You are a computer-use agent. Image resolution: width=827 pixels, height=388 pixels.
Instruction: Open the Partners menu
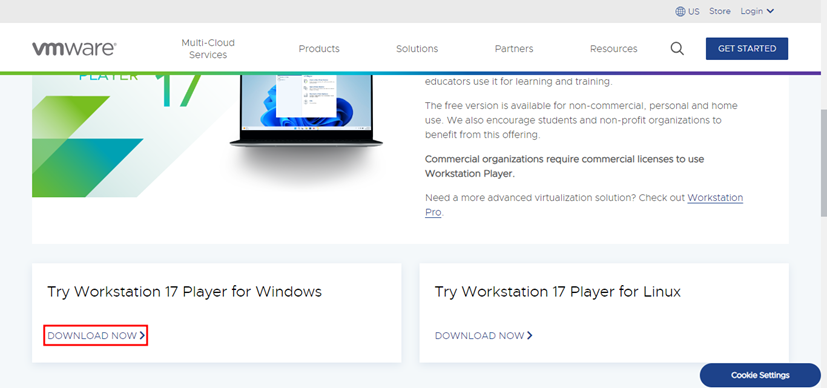click(x=514, y=48)
